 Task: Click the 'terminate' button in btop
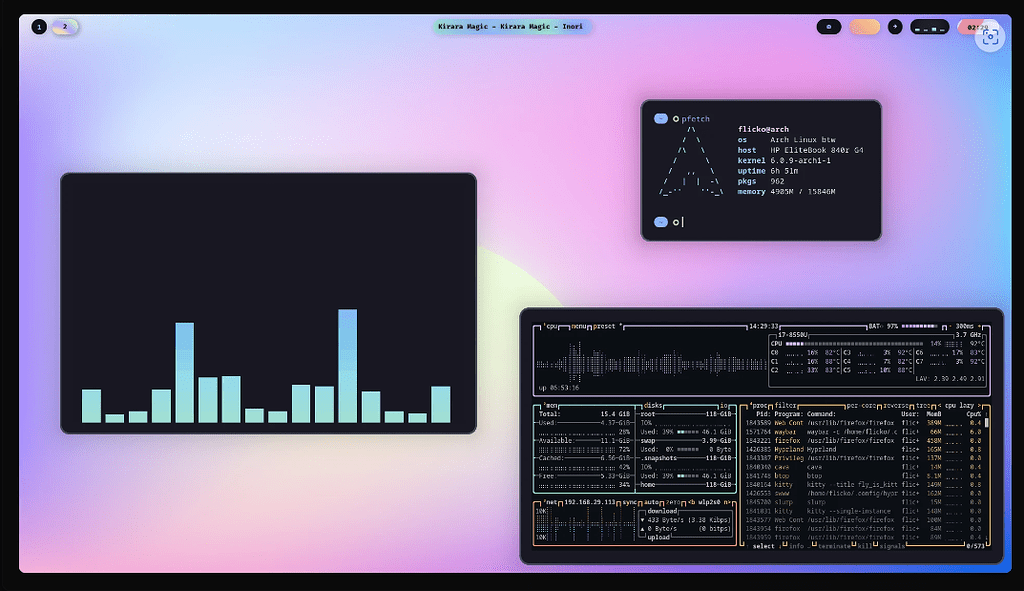(x=835, y=545)
